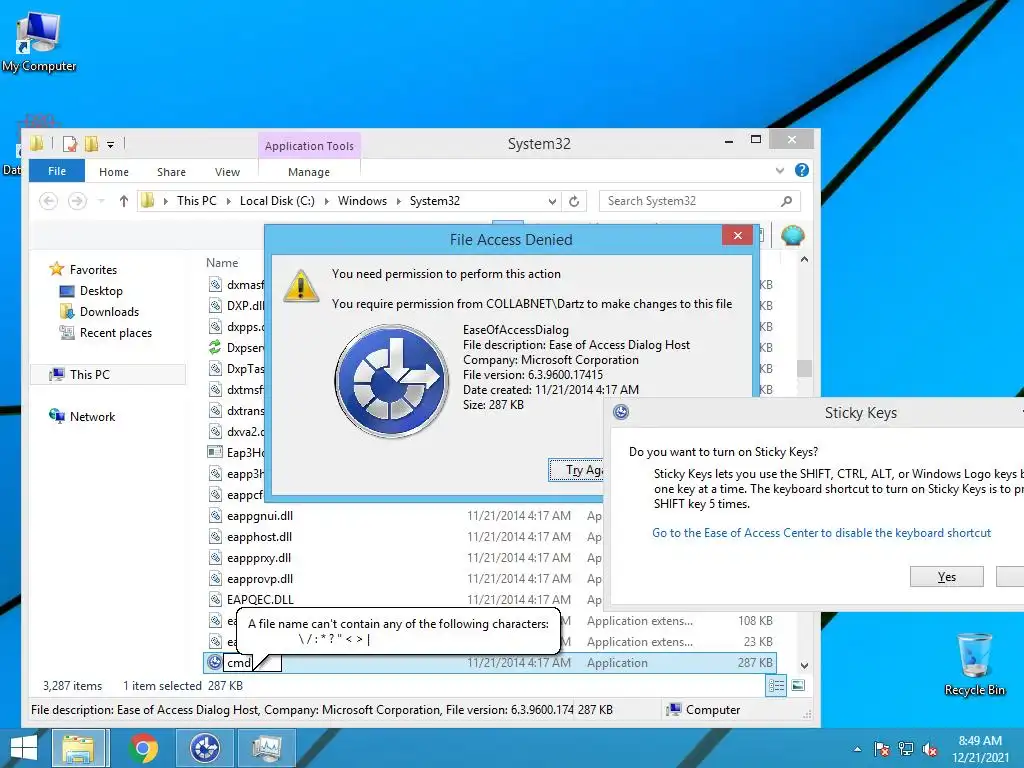Viewport: 1024px width, 768px height.
Task: Open Customize Quick Access Toolbar dropdown
Action: [x=110, y=144]
